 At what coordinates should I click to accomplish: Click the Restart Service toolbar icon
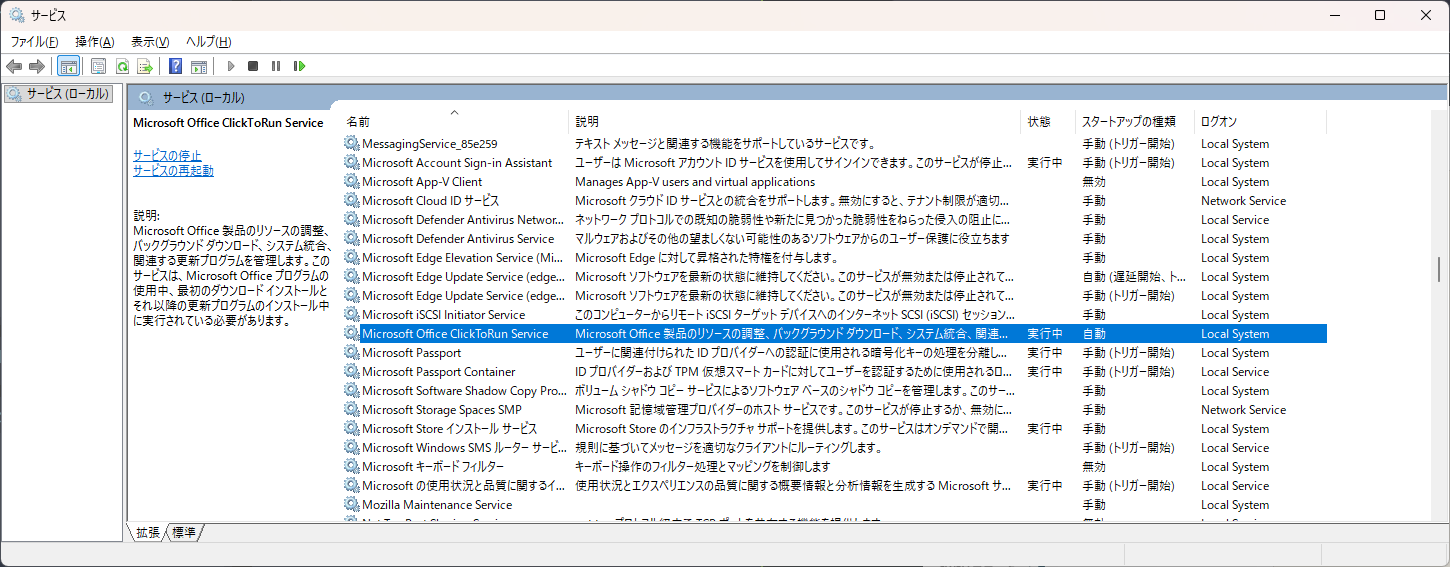(299, 66)
